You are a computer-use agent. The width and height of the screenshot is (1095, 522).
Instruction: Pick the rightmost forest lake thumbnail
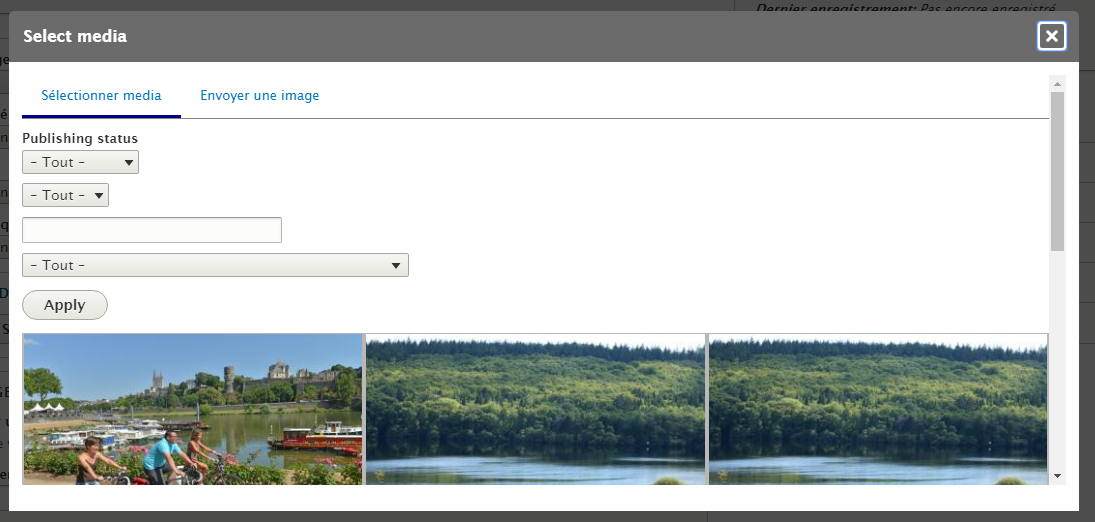879,409
